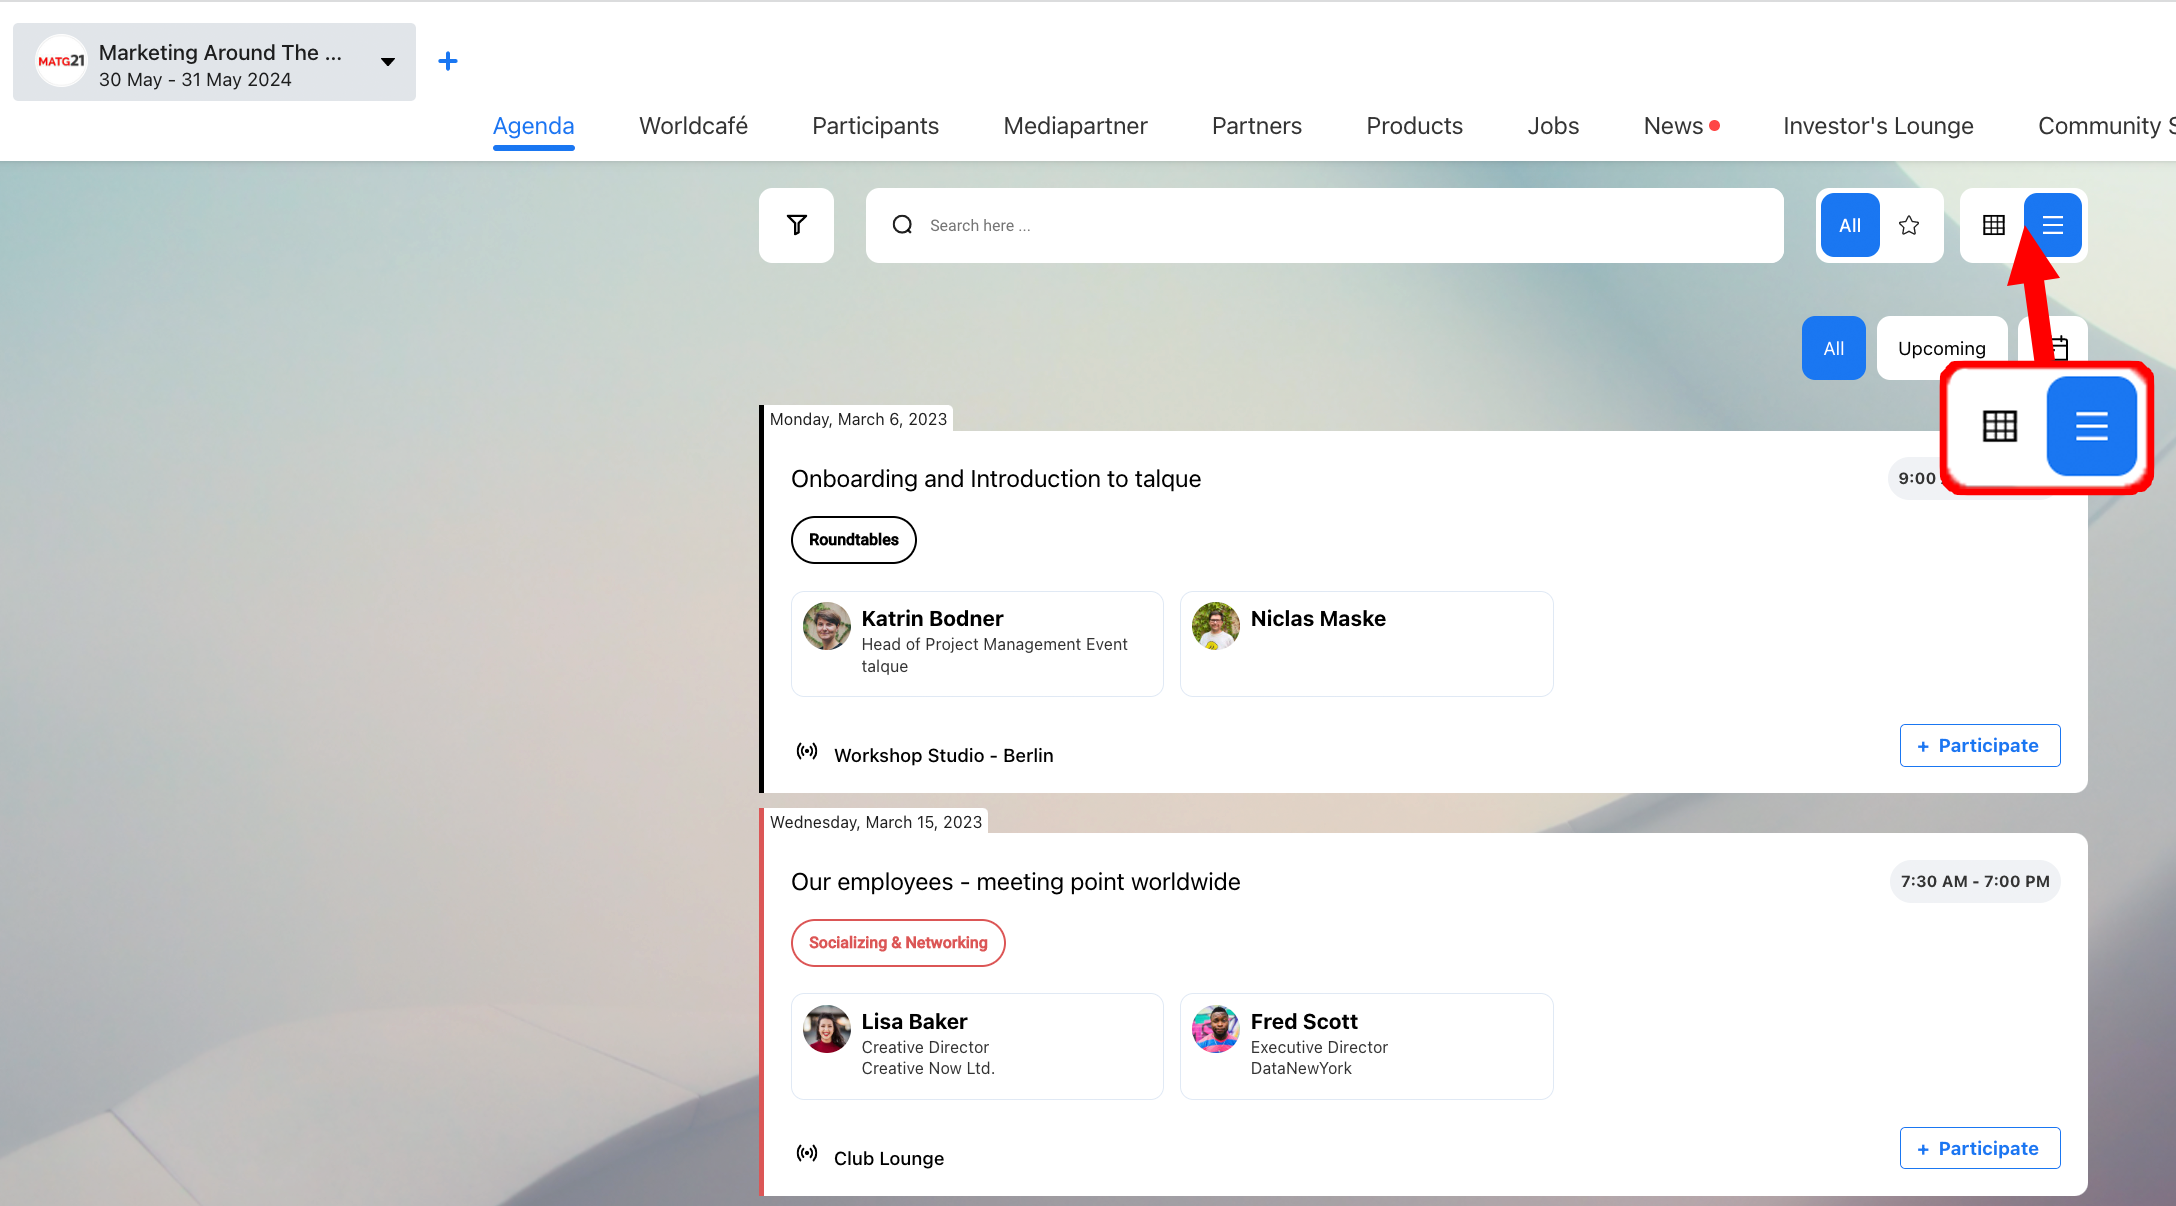Go to the Investor's Lounge tab
Viewport: 2176px width, 1206px height.
1878,126
